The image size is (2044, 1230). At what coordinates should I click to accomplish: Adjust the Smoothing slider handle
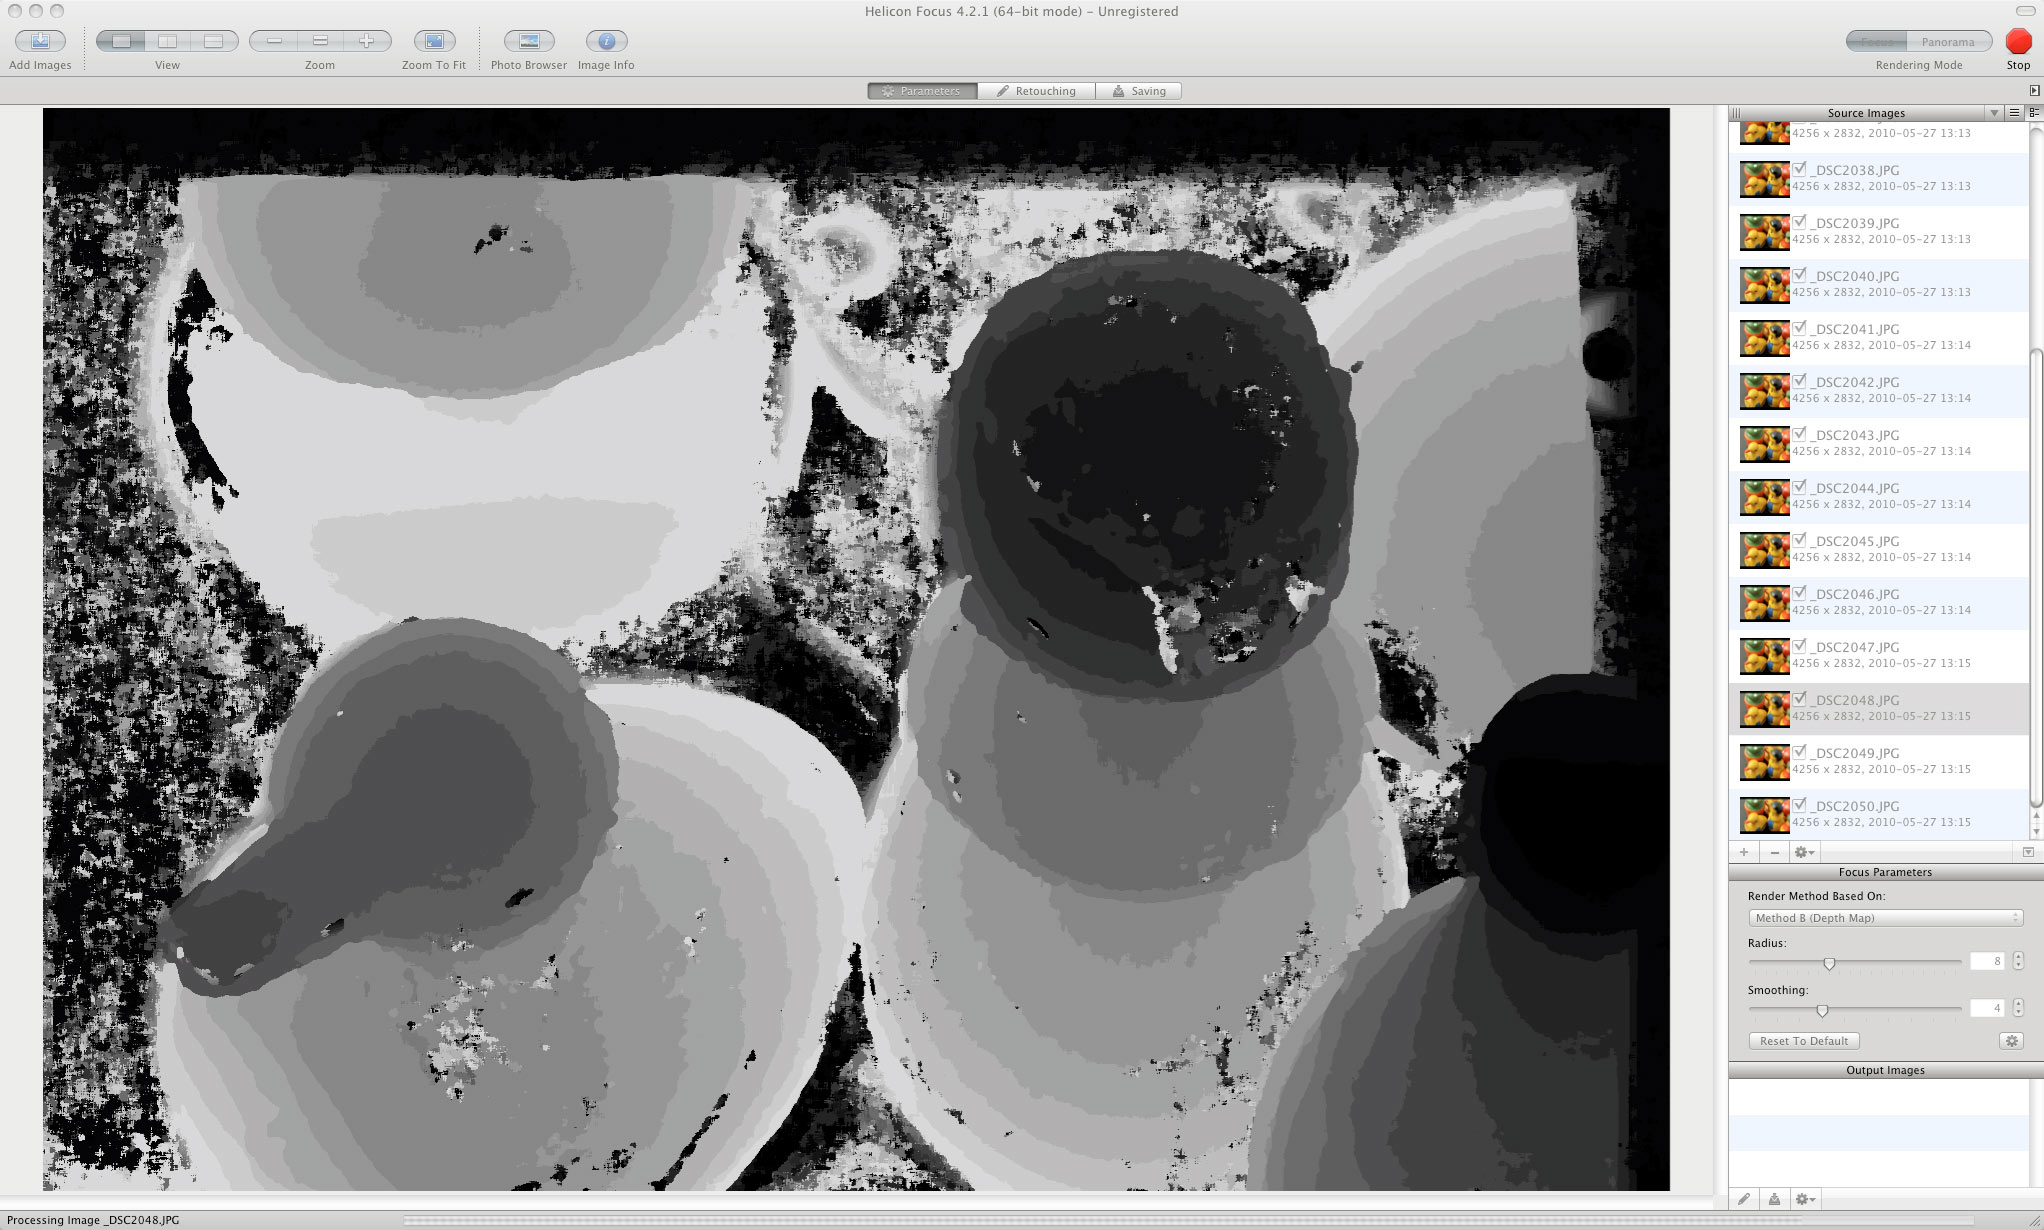[1822, 1010]
